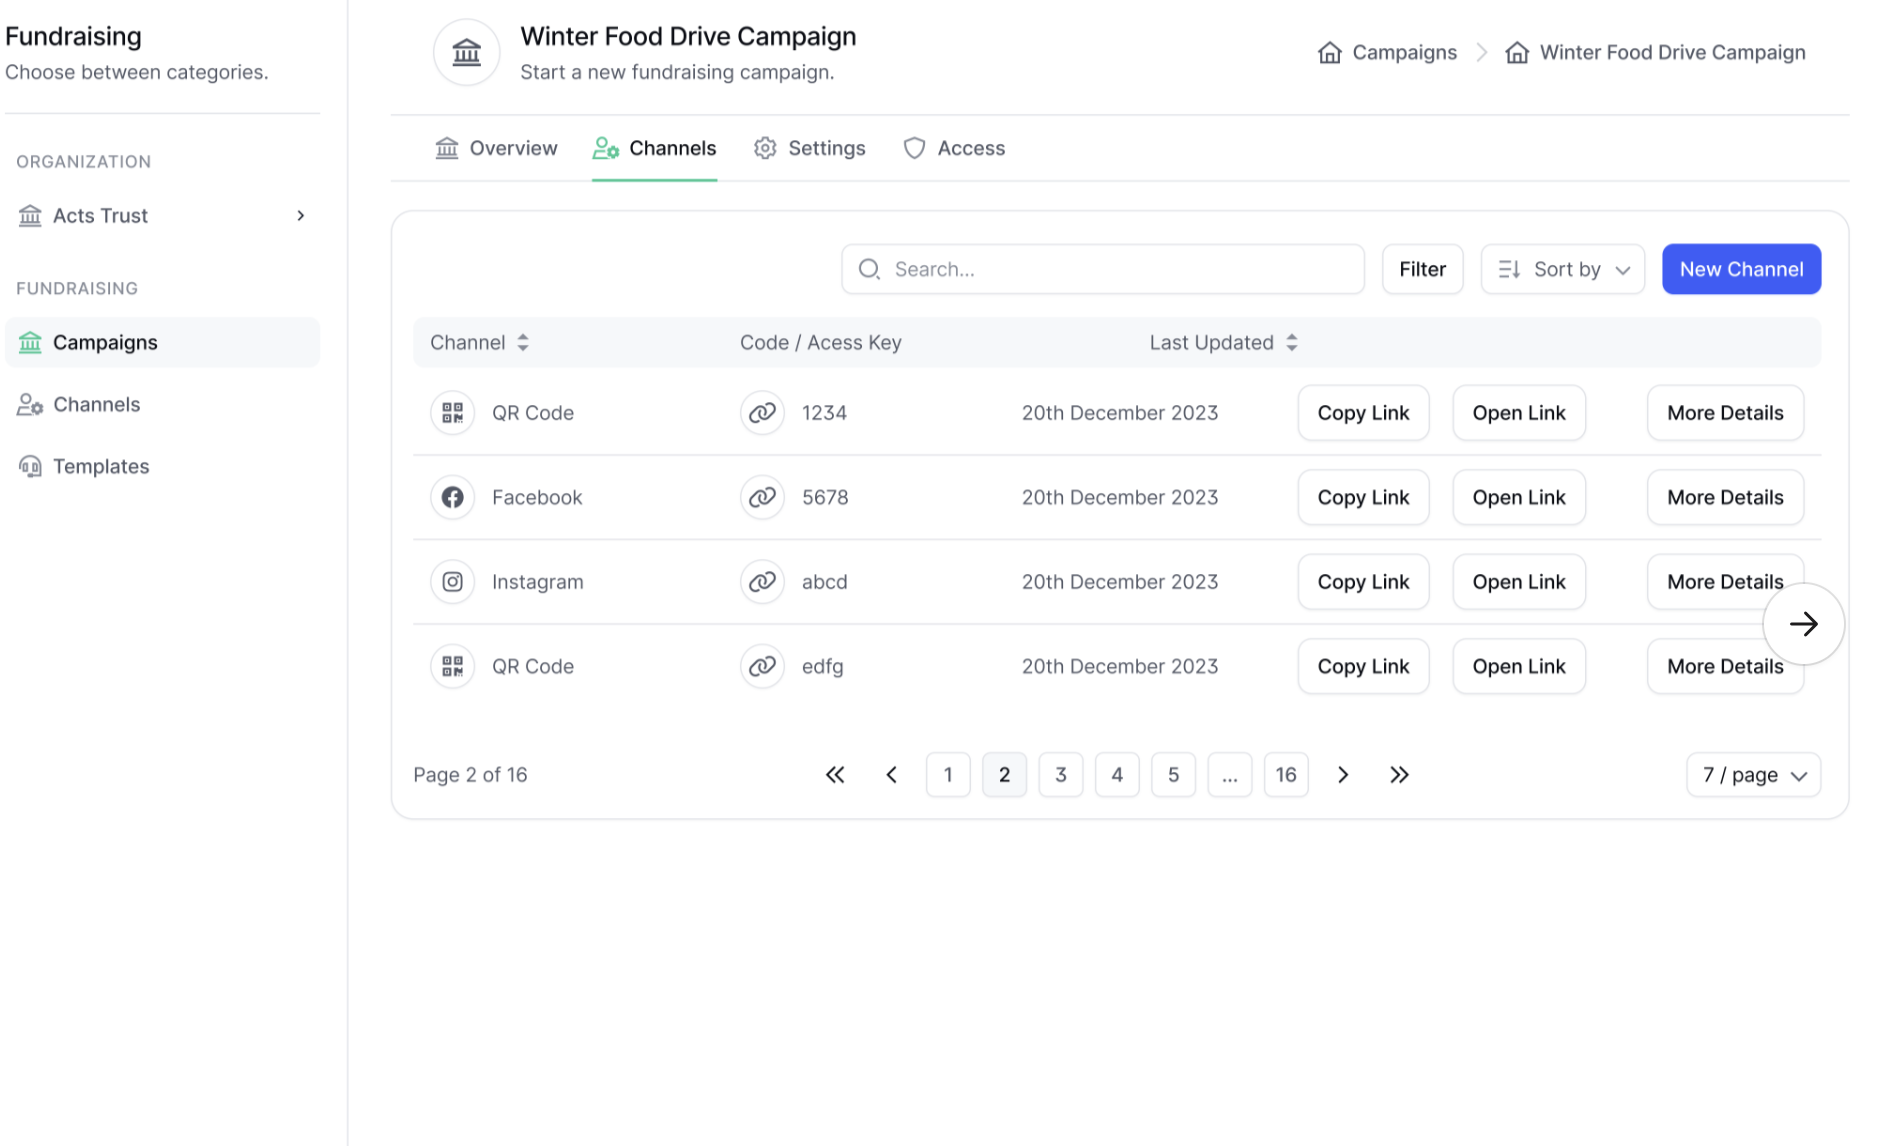Open the Sort by dropdown

tap(1562, 269)
